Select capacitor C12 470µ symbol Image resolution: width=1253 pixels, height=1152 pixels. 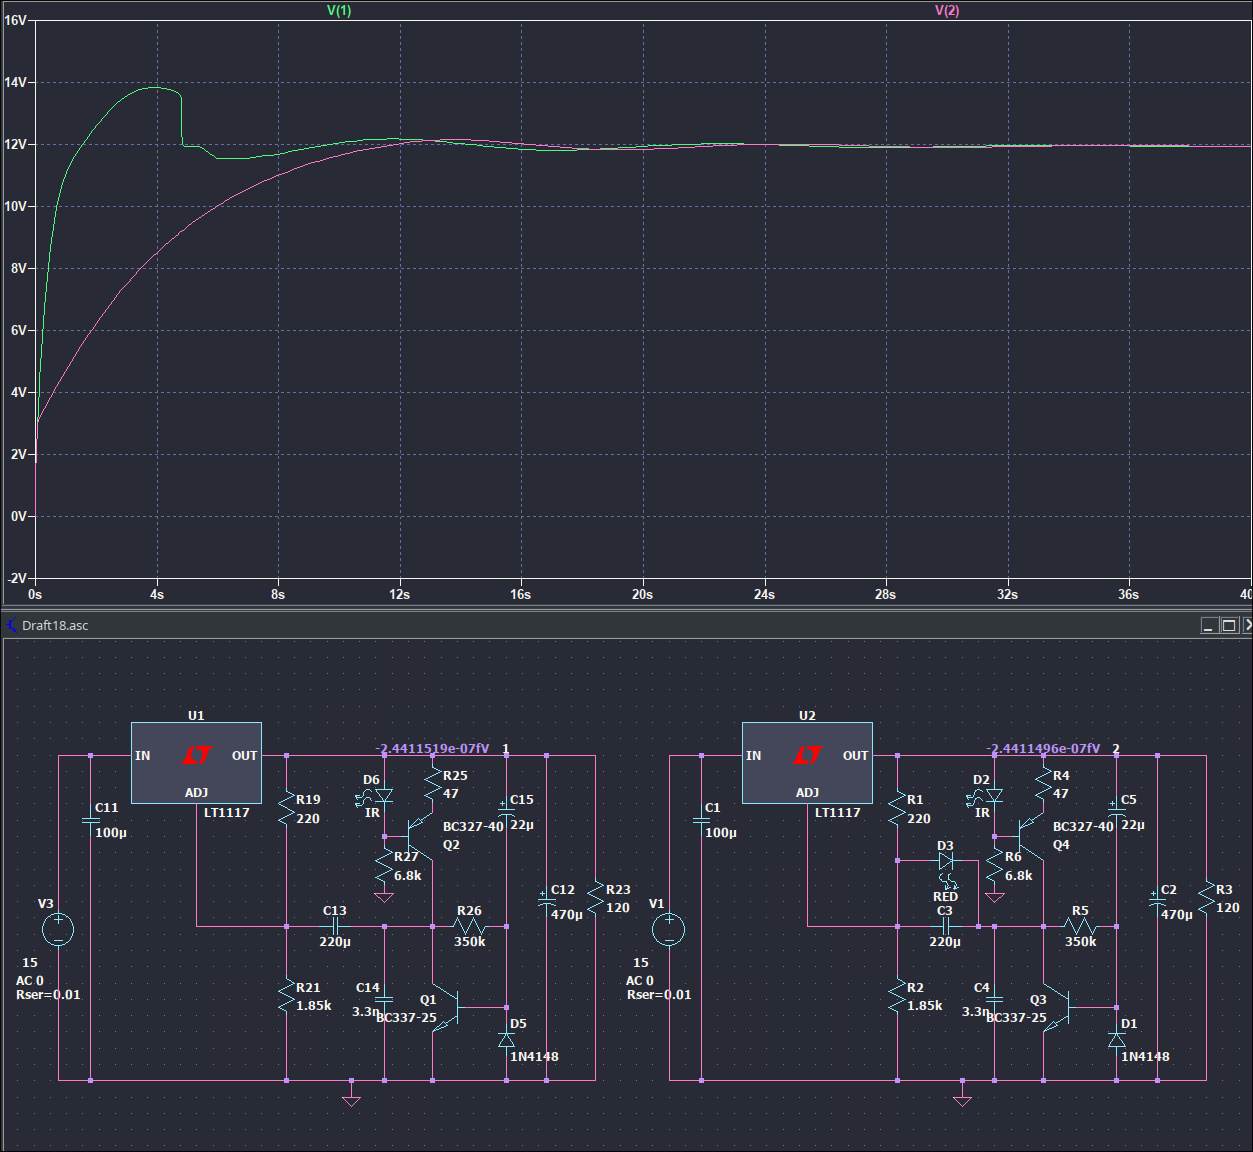click(x=546, y=901)
